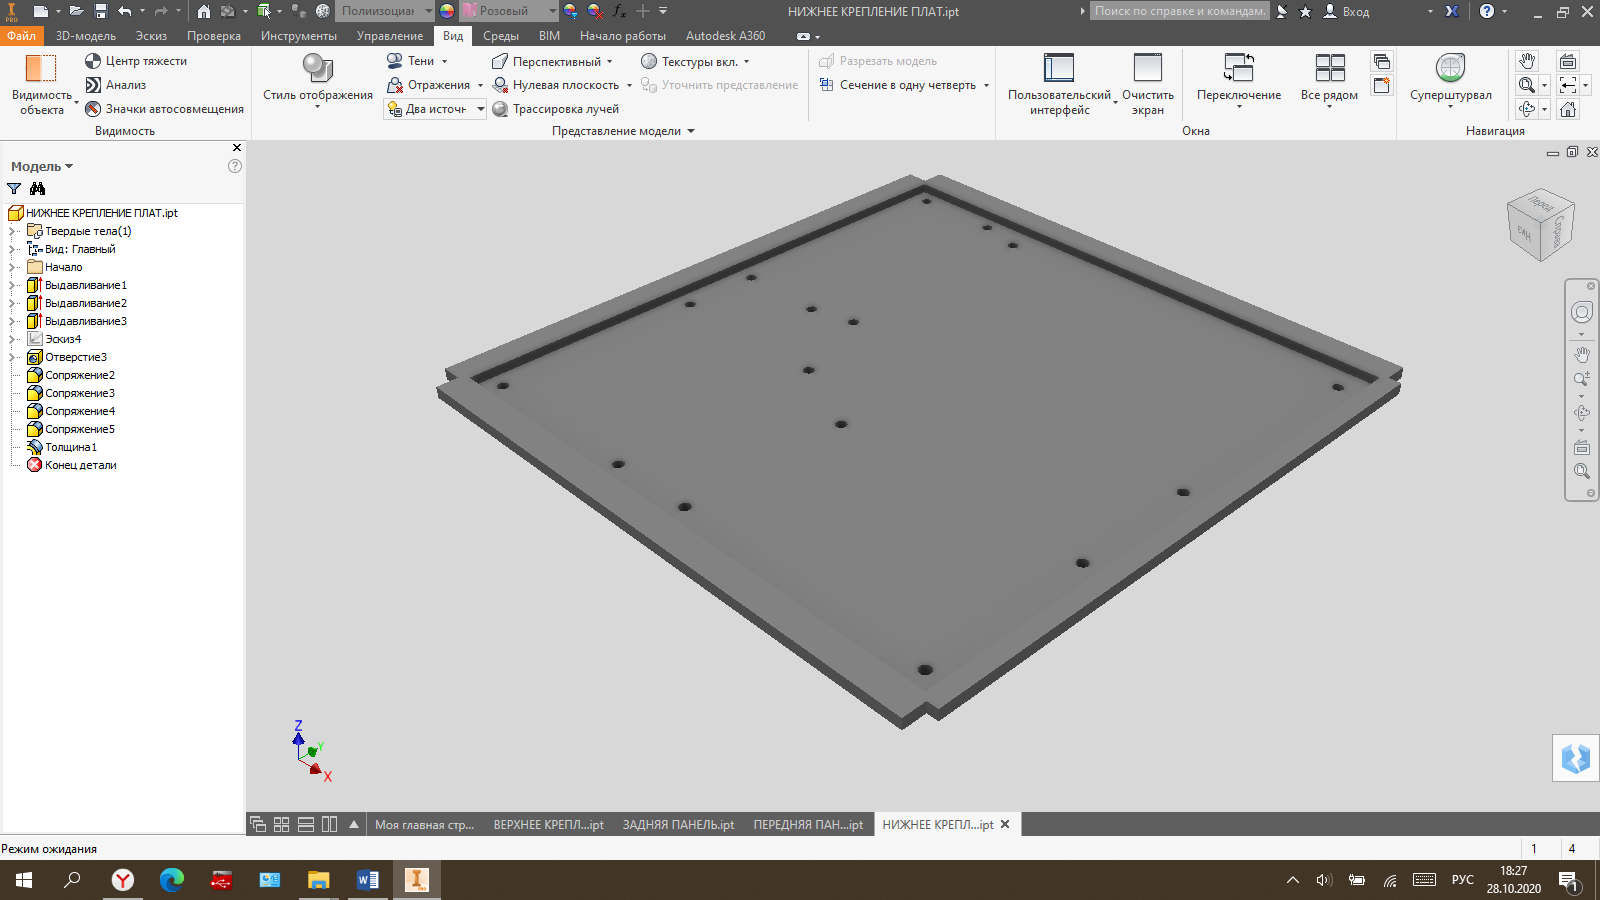The height and width of the screenshot is (900, 1600).
Task: Select Конец детали marker in tree
Action: pyautogui.click(x=80, y=465)
